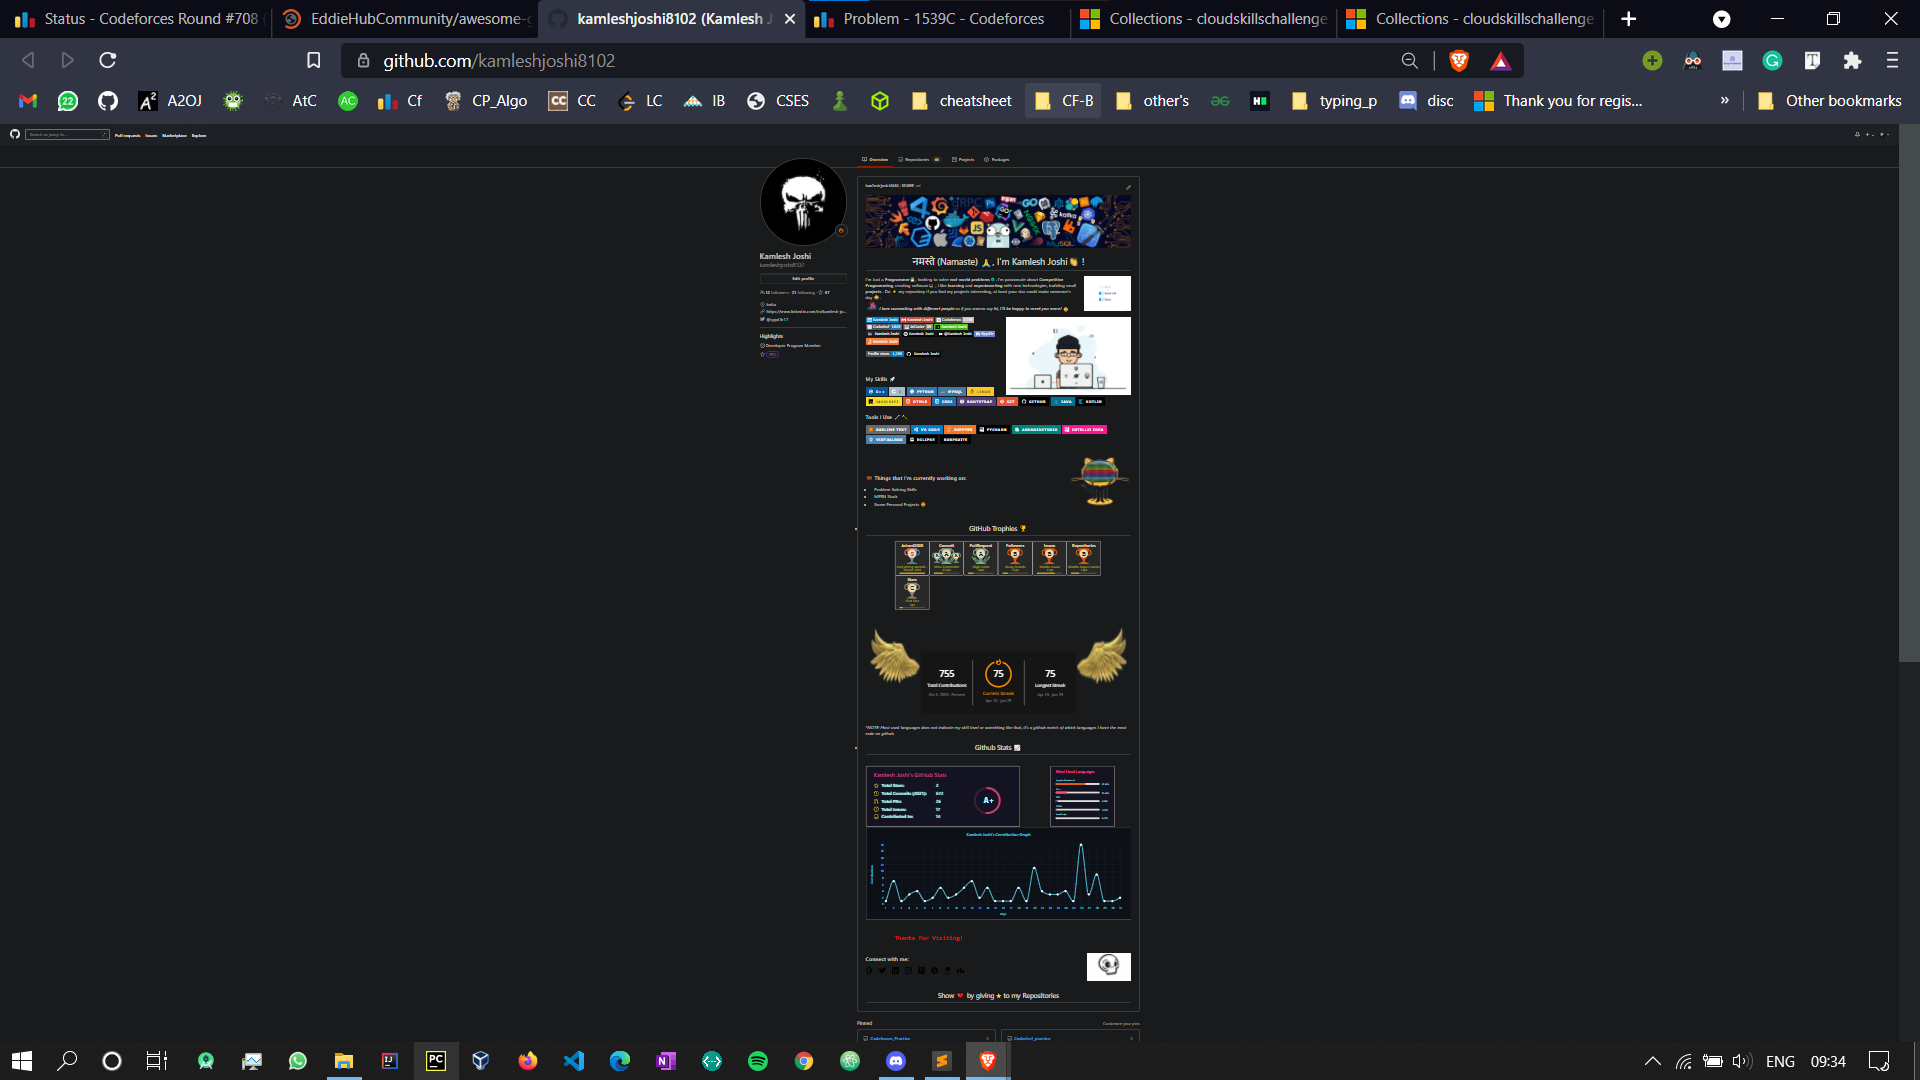
Task: Open Brave Shields lion icon
Action: pyautogui.click(x=1459, y=61)
